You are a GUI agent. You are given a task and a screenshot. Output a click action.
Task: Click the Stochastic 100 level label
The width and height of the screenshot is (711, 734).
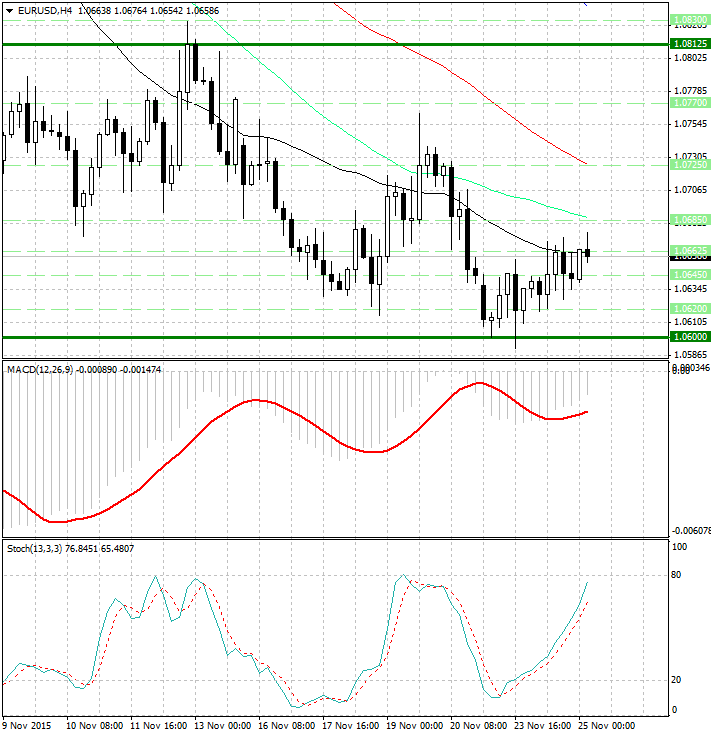tap(679, 547)
